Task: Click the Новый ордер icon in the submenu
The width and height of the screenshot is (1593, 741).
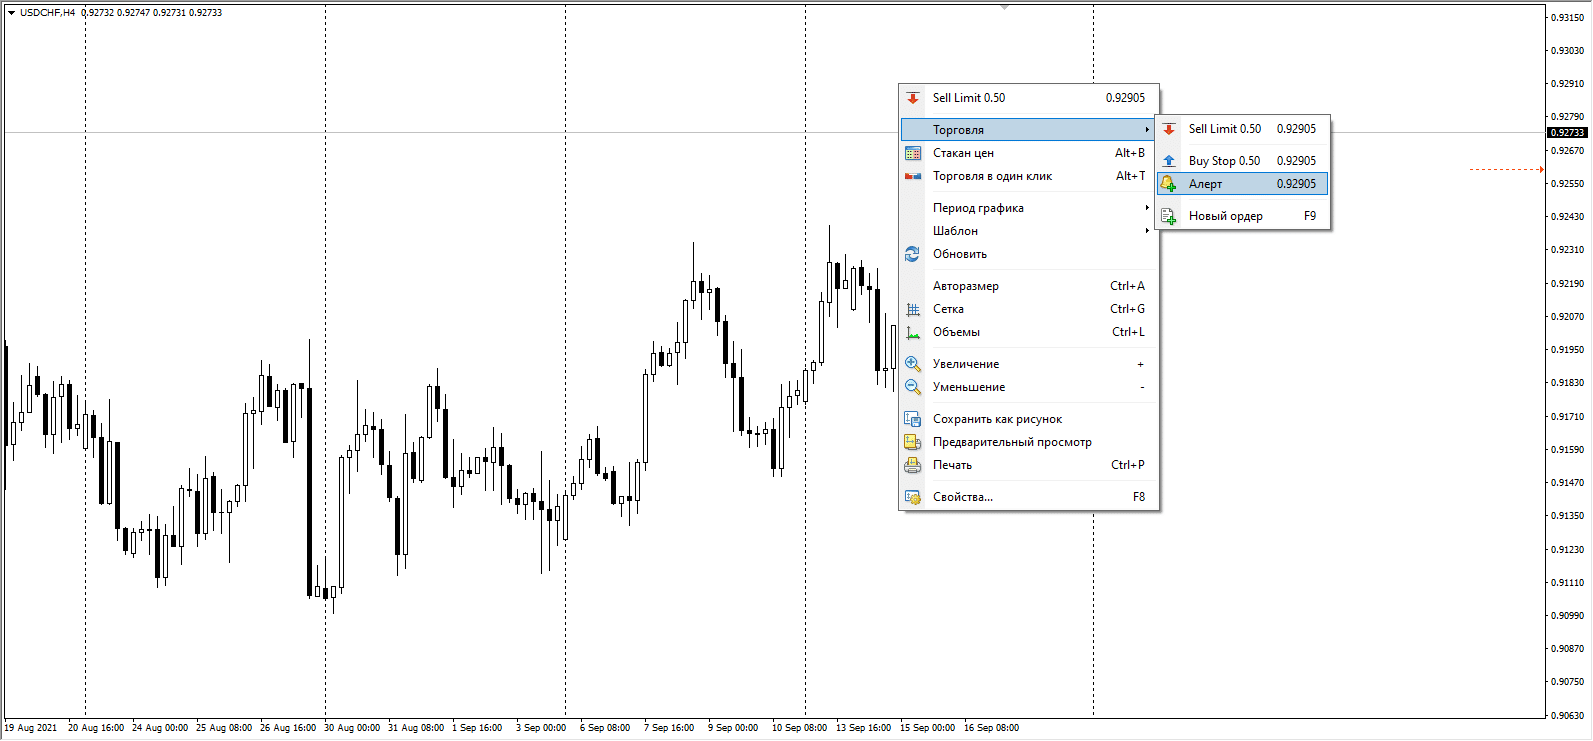Action: (1169, 216)
